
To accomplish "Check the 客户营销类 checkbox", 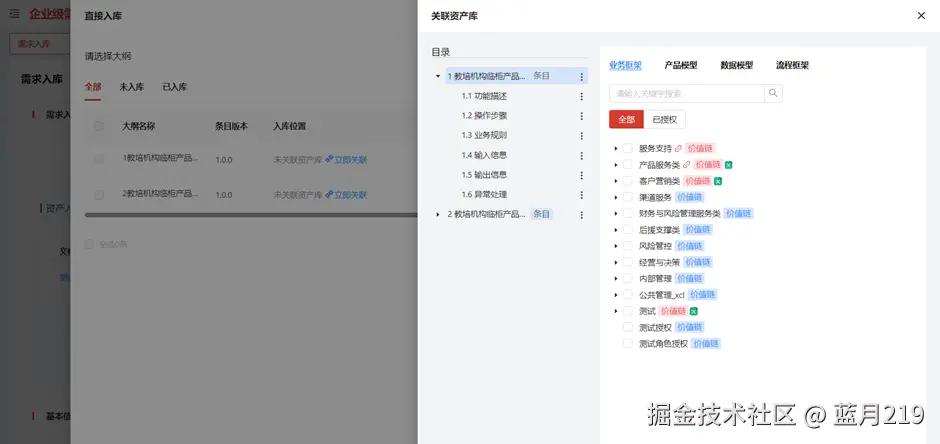I will (628, 180).
